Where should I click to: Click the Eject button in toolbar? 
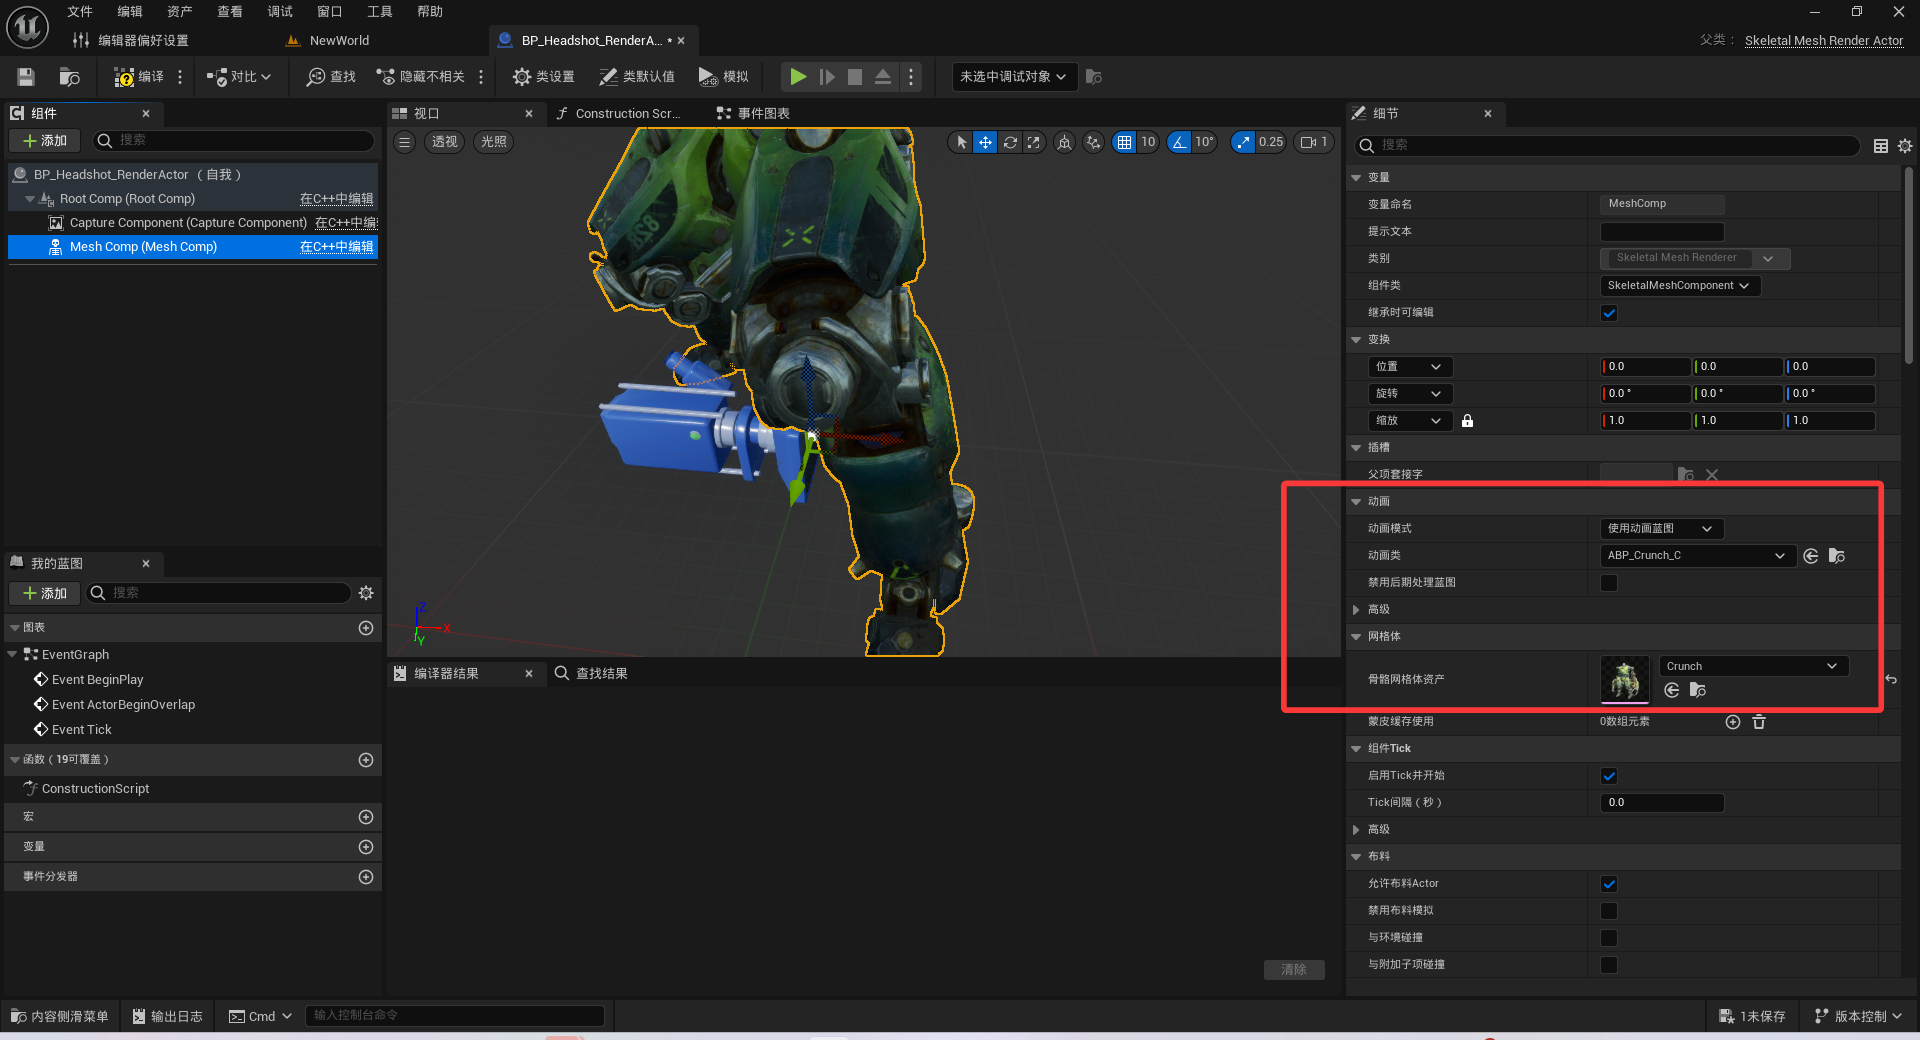[x=883, y=77]
